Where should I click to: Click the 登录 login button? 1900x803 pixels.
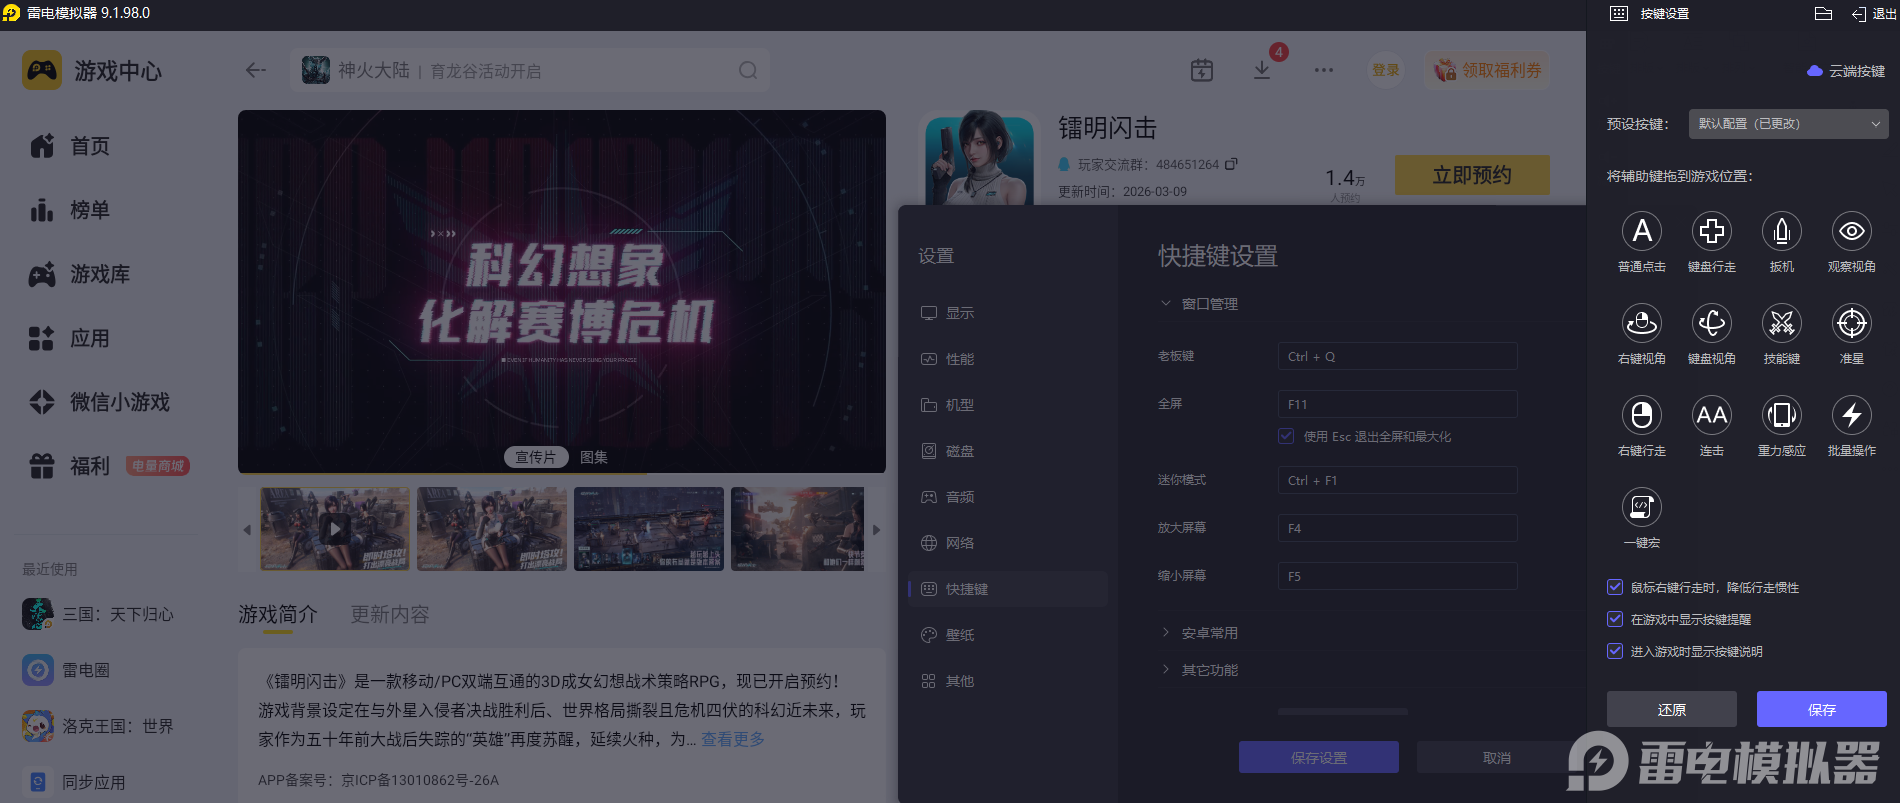(1385, 70)
